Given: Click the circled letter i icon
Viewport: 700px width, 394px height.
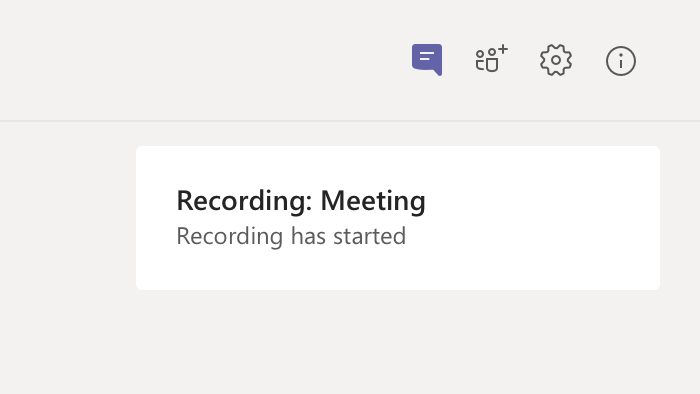Looking at the screenshot, I should tap(621, 61).
